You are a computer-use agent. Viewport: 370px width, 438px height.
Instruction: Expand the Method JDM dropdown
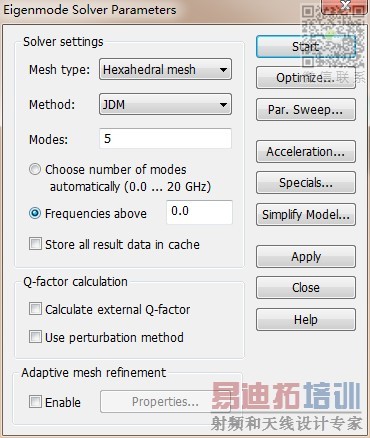(165, 104)
